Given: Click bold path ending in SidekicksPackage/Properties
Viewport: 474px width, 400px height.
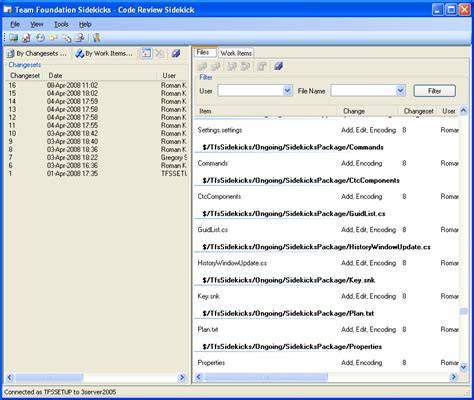Looking at the screenshot, I should pos(292,347).
